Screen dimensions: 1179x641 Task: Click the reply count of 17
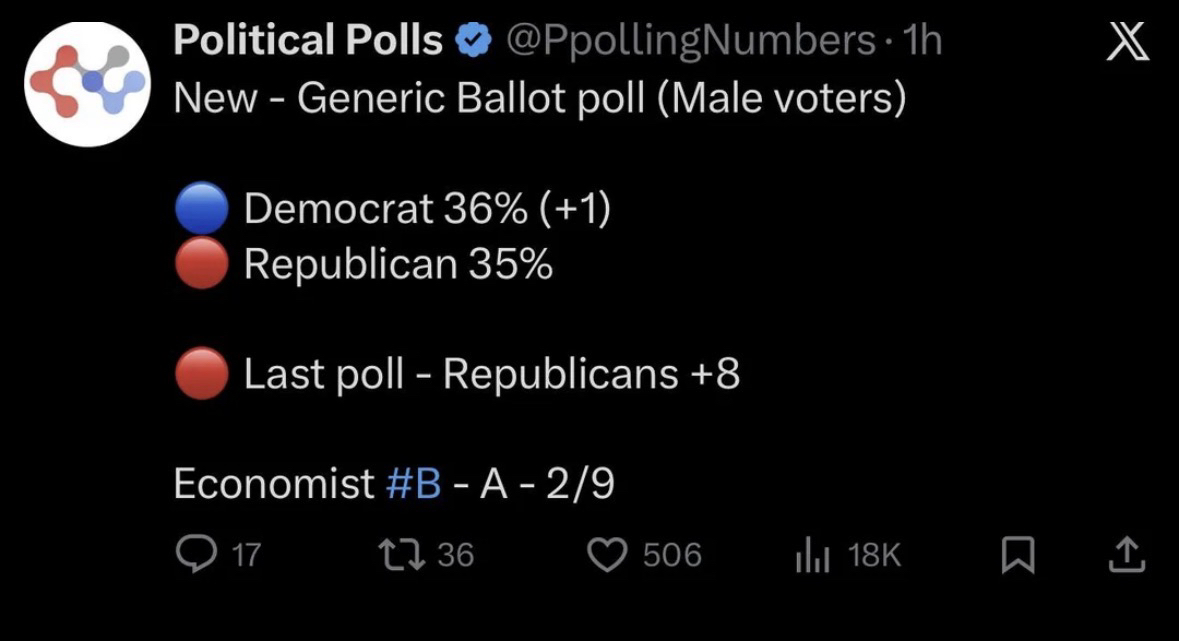tap(246, 555)
